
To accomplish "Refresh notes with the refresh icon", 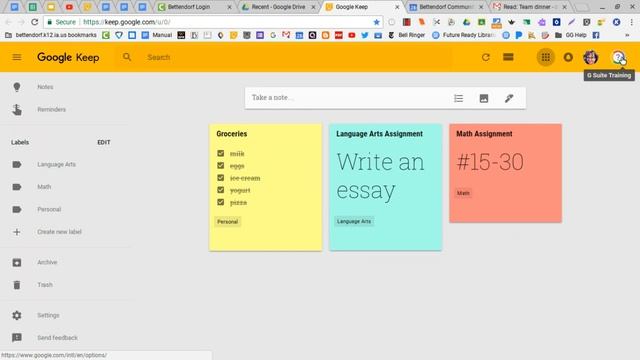I will 485,57.
